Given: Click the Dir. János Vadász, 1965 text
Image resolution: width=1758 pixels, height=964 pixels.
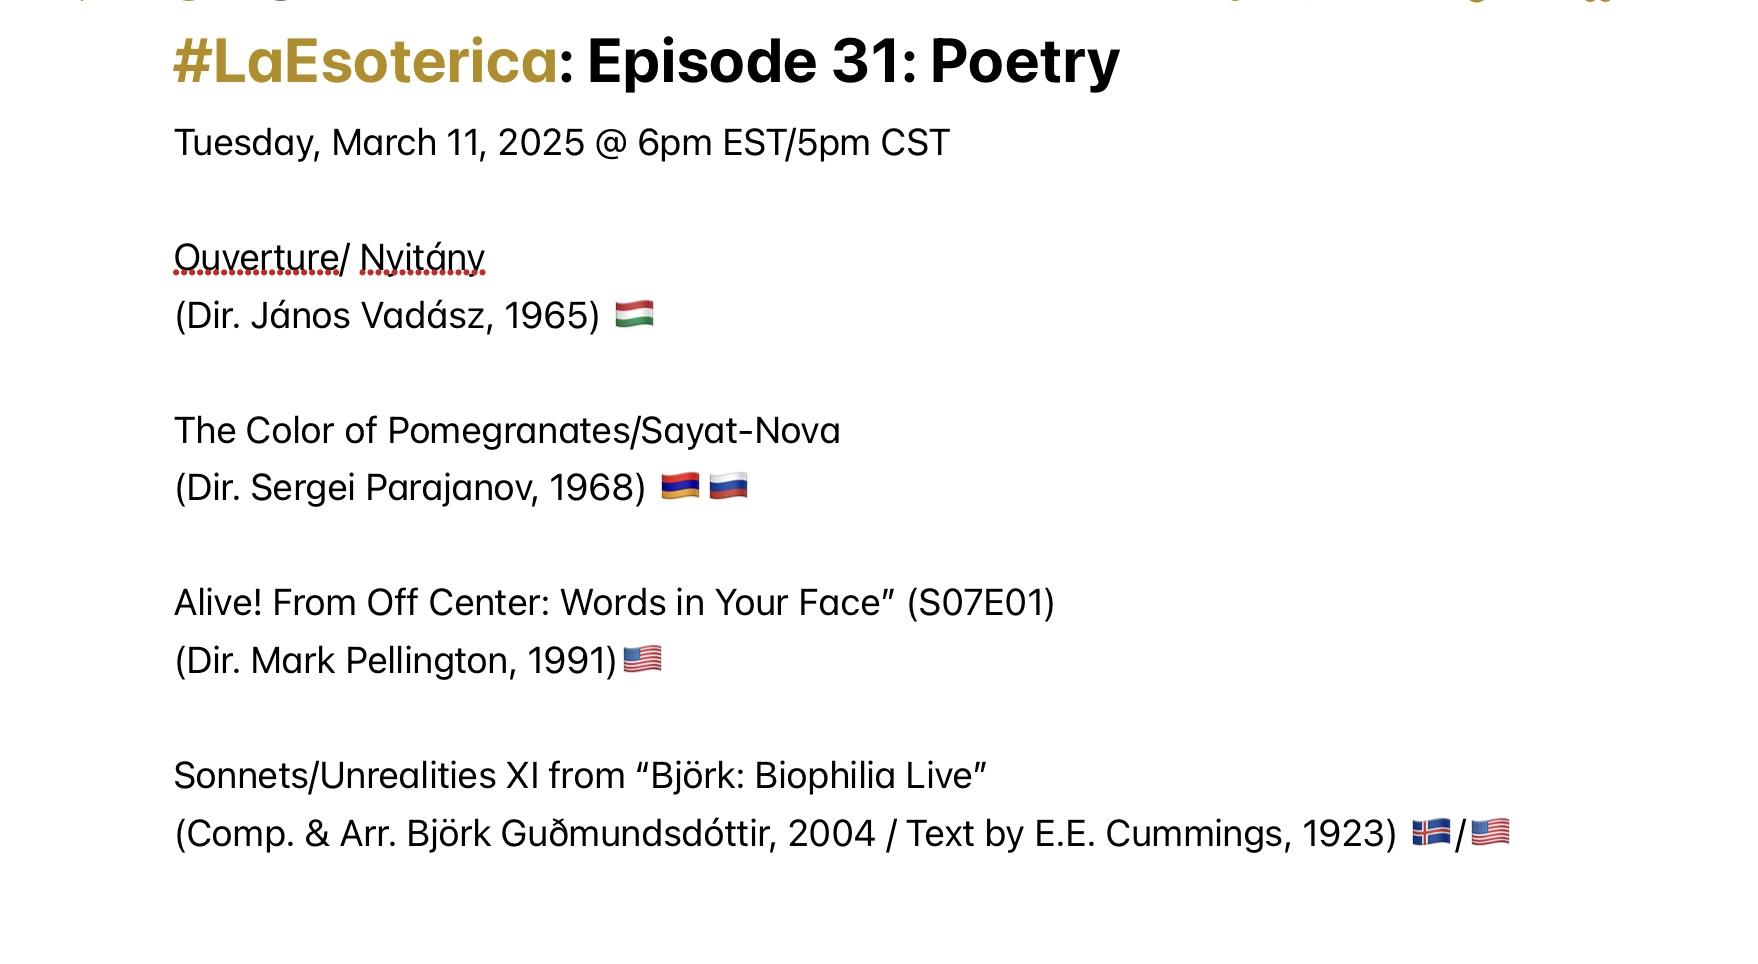Looking at the screenshot, I should 387,316.
